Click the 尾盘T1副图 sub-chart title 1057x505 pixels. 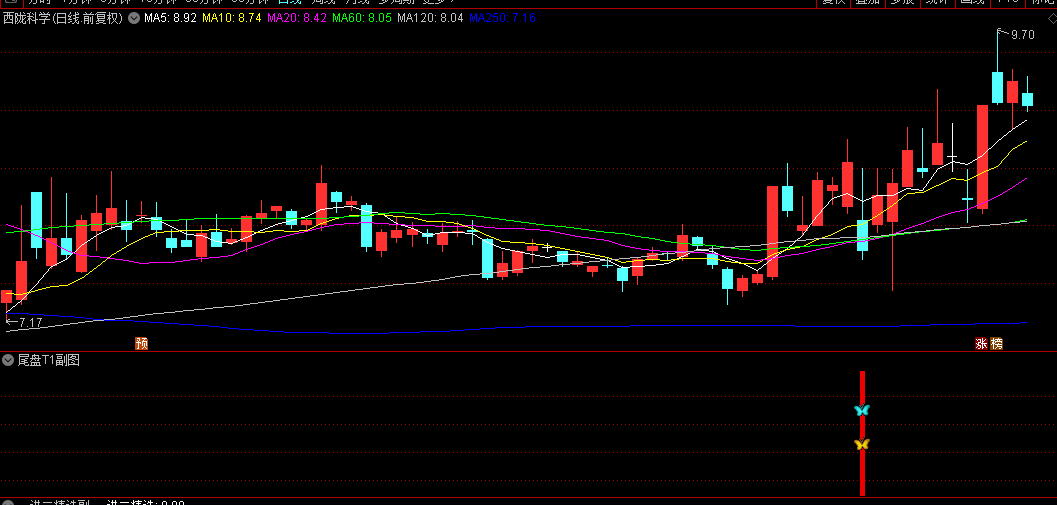49,360
